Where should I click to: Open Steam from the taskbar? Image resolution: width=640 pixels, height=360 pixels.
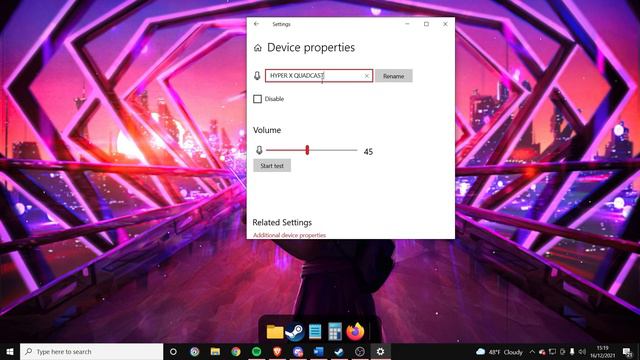click(339, 351)
